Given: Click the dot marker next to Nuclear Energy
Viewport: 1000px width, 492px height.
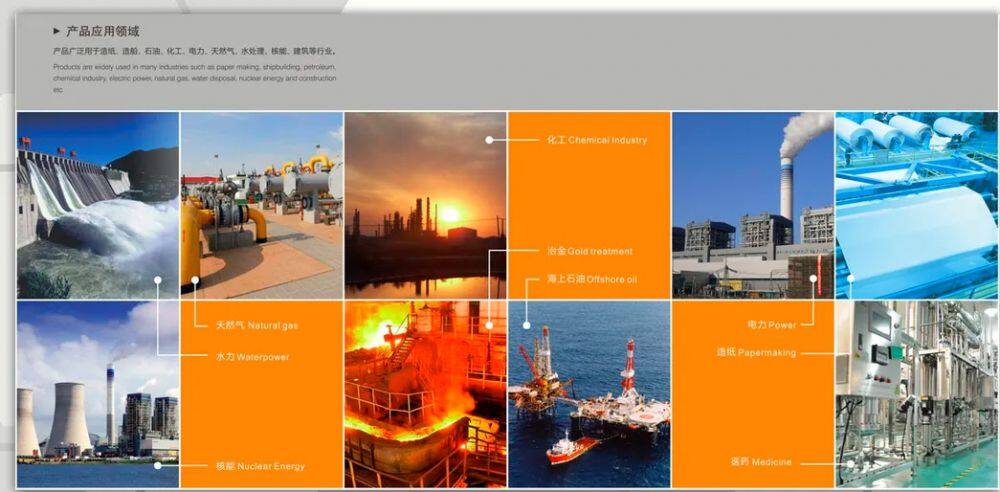Looking at the screenshot, I should pos(157,465).
